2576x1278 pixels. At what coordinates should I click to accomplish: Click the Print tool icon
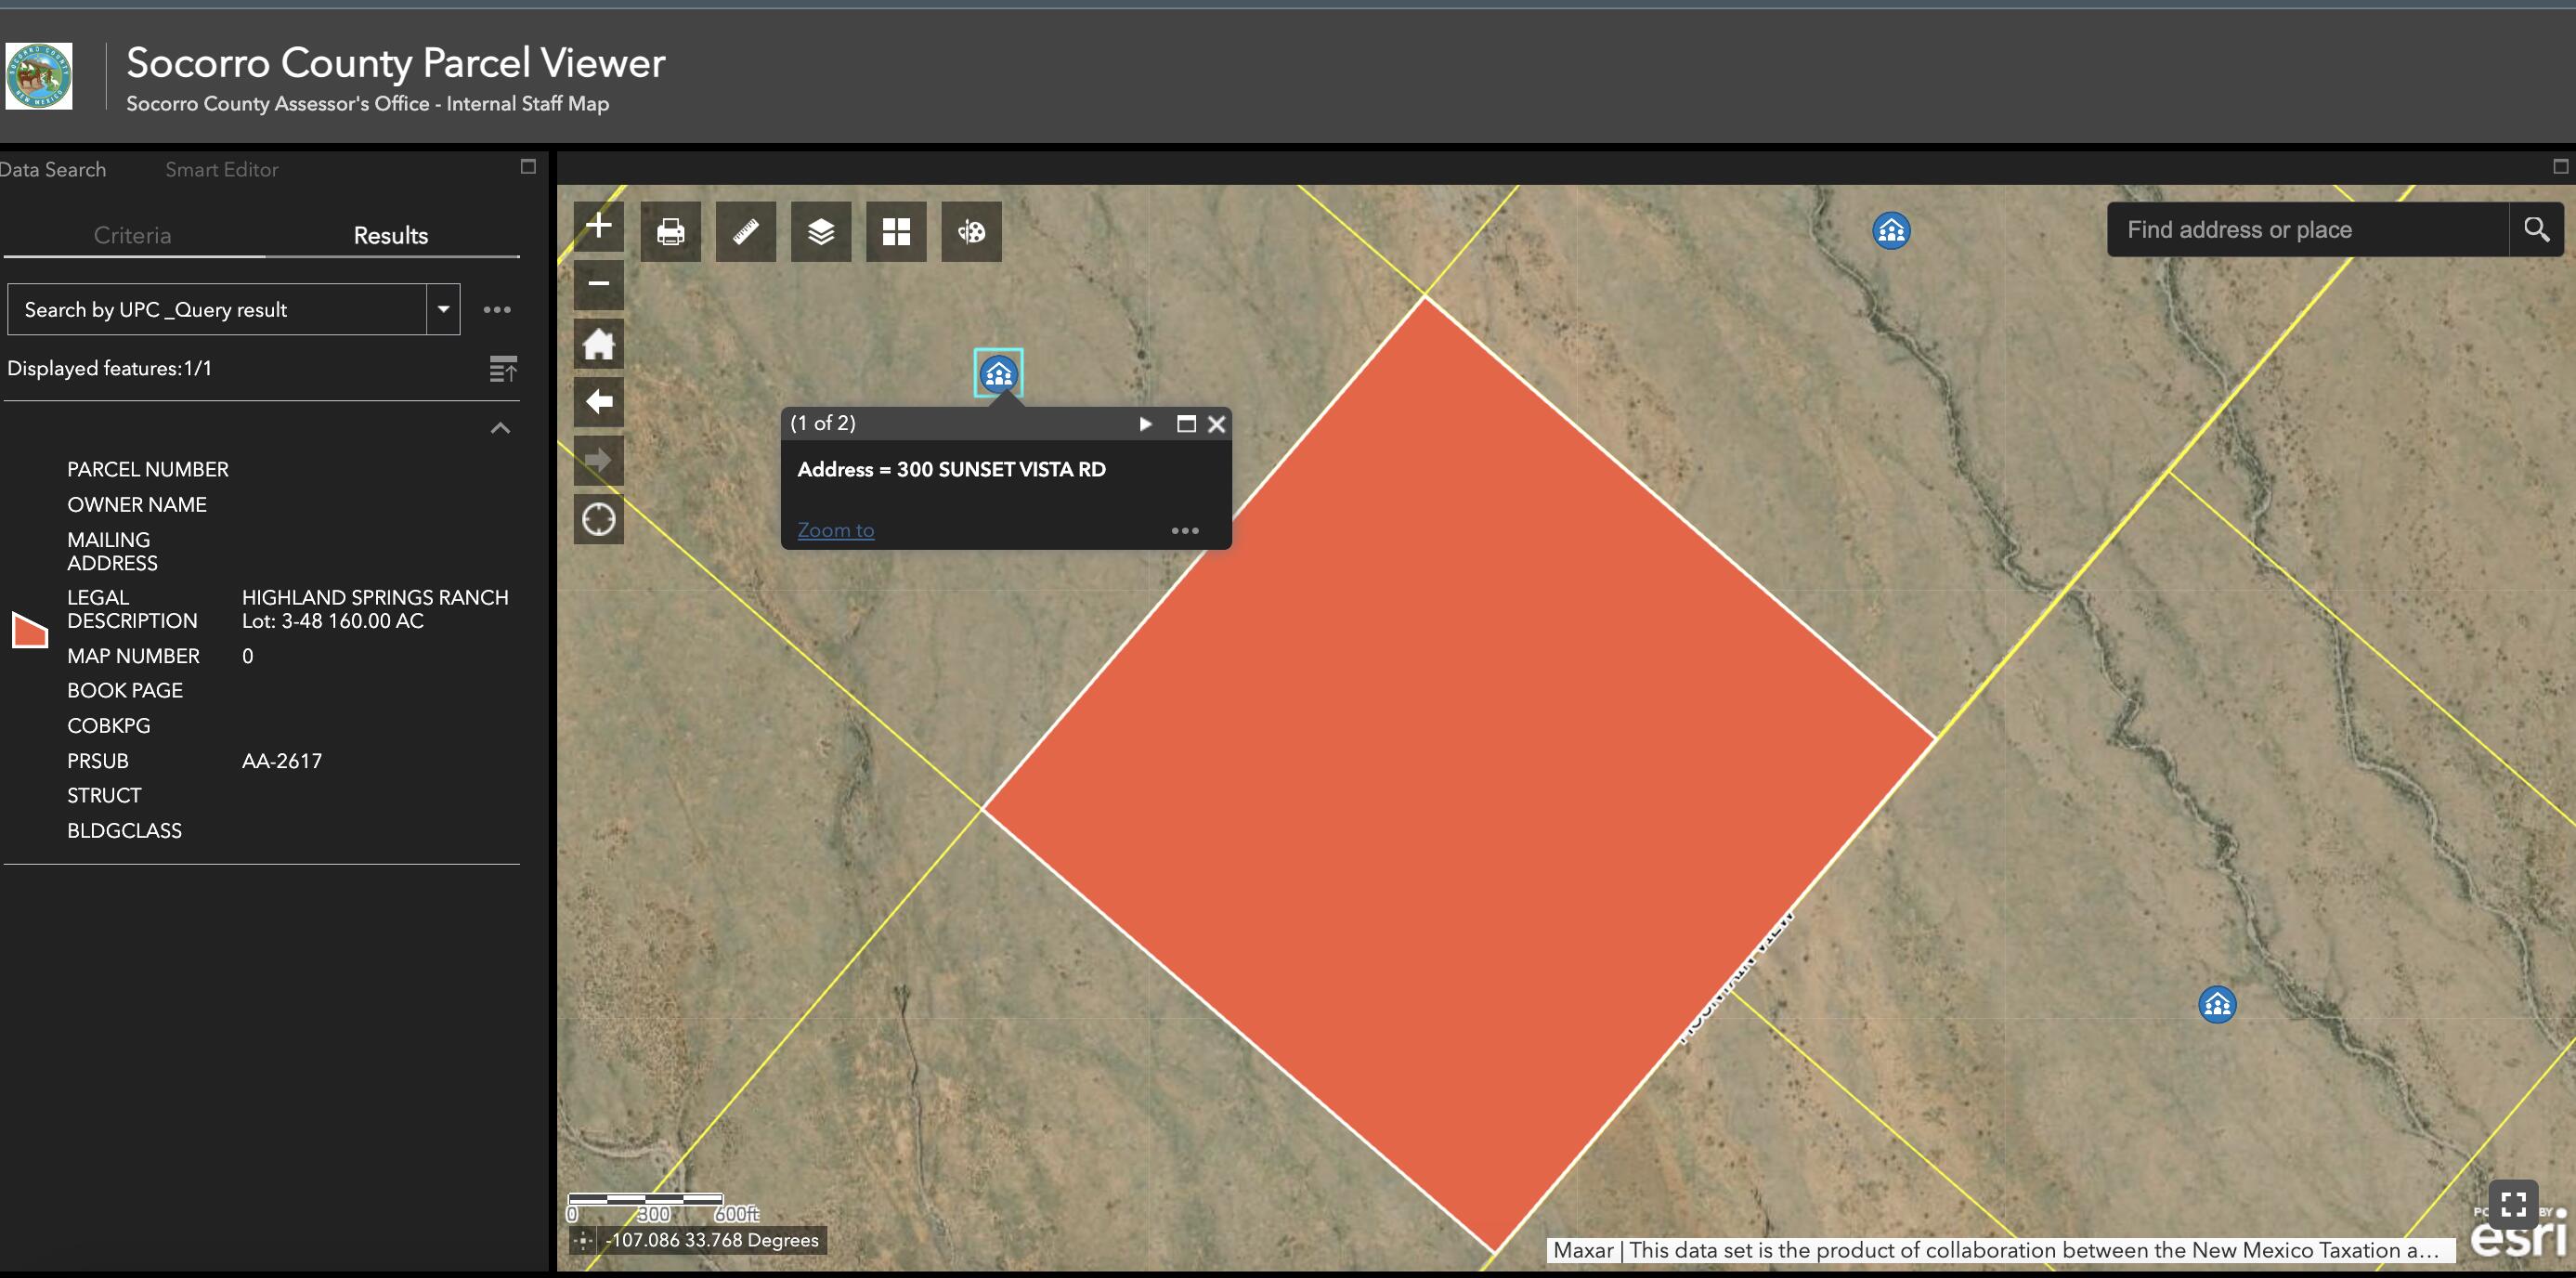(x=670, y=232)
